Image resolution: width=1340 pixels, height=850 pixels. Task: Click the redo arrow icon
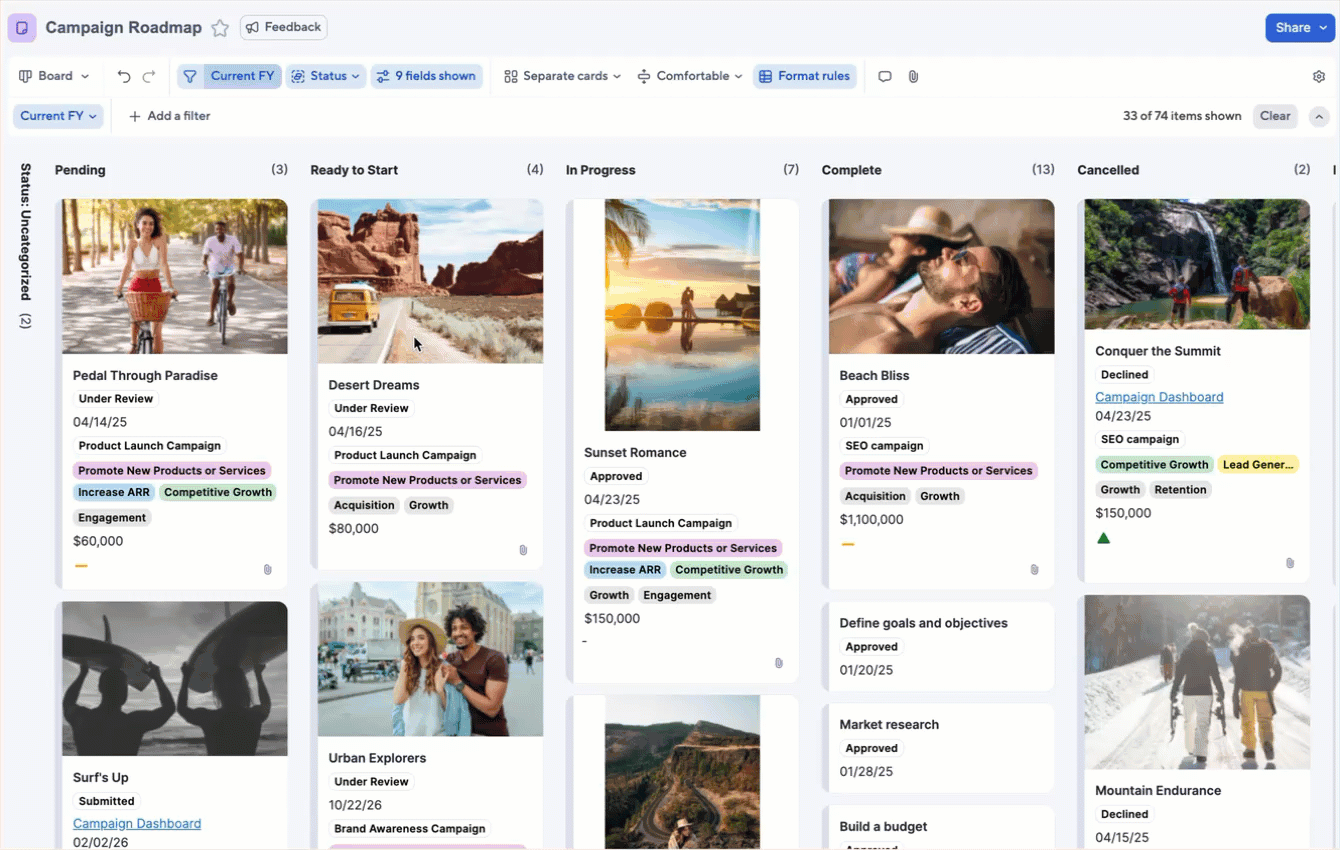[x=149, y=76]
